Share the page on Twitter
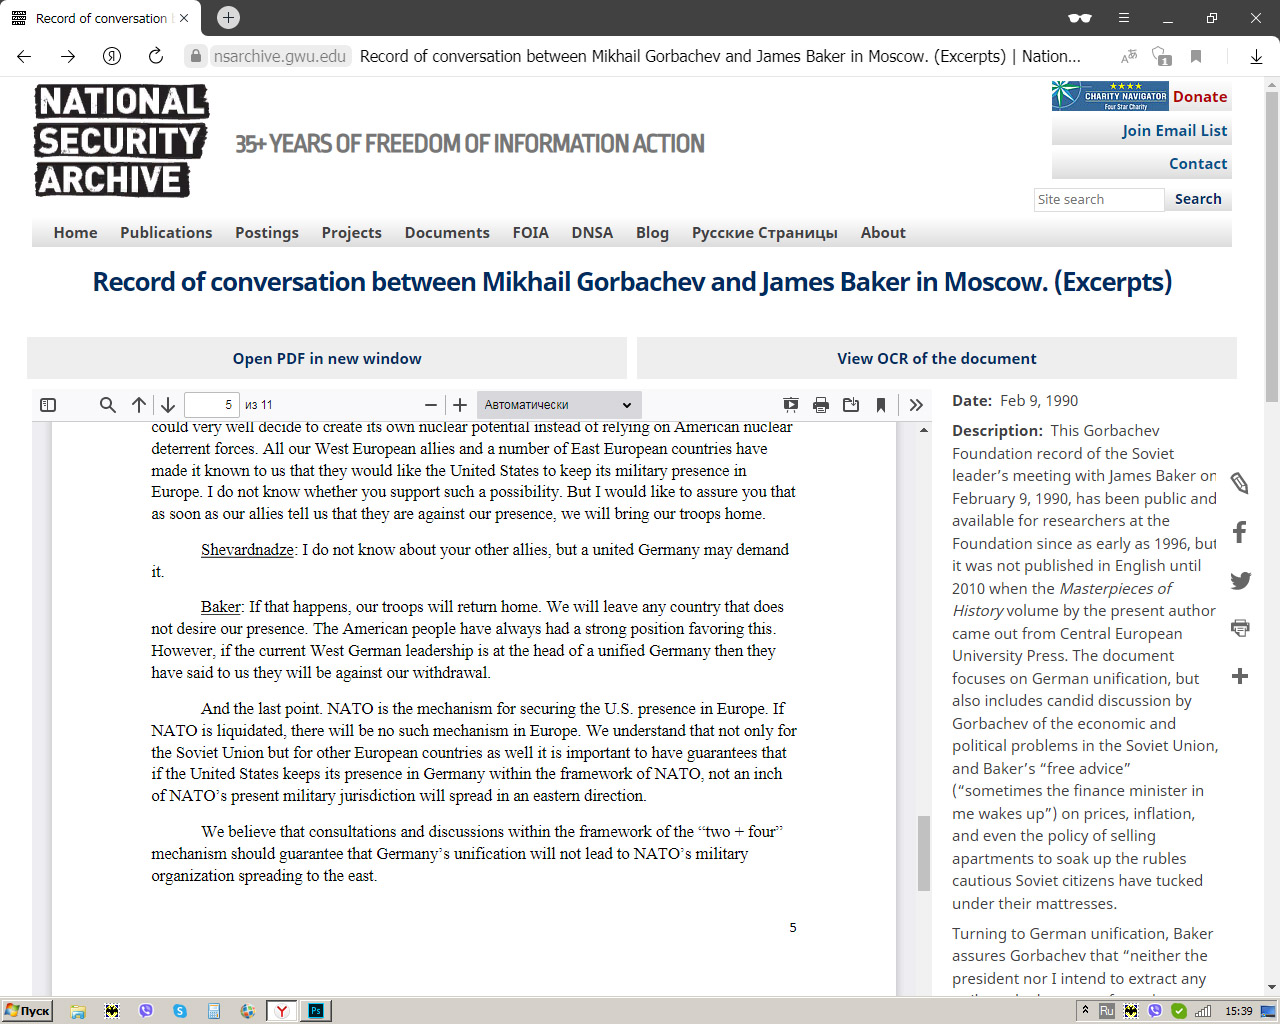Screen dimensions: 1280x1024 pos(1240,580)
